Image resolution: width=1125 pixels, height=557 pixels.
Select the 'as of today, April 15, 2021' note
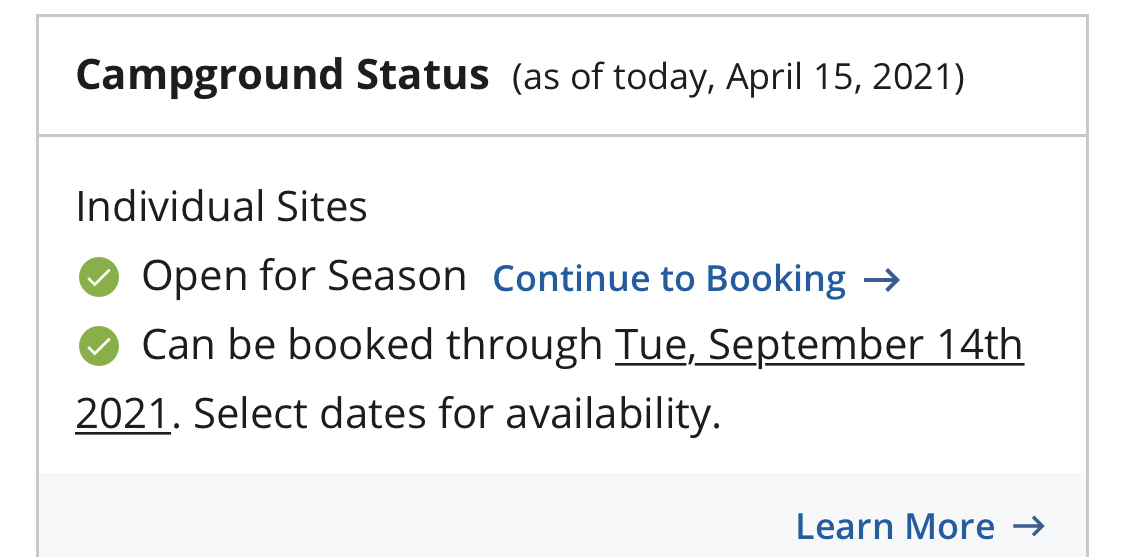click(738, 77)
